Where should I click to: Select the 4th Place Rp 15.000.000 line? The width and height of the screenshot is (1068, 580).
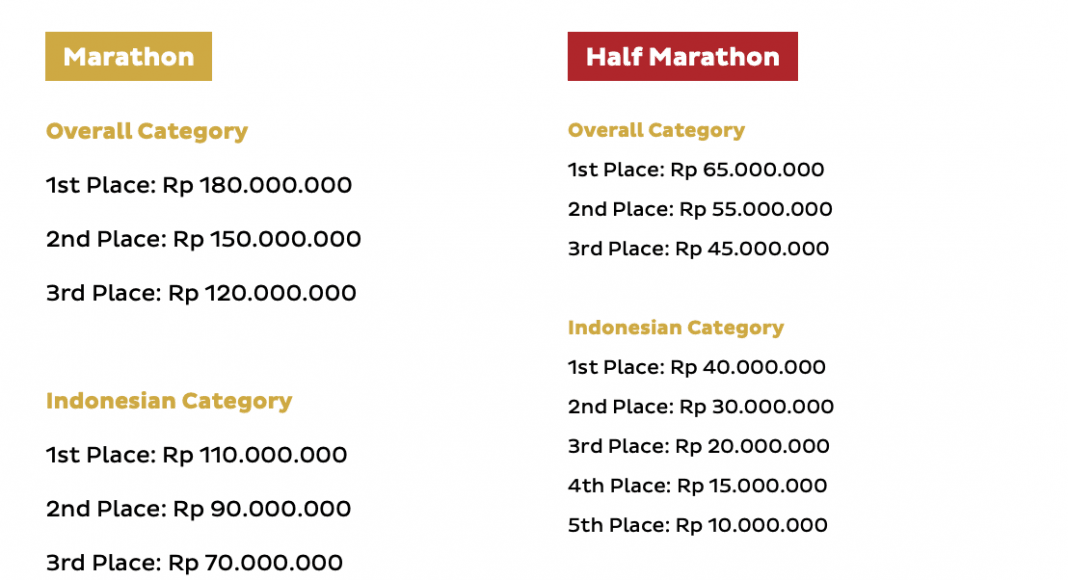pos(697,486)
